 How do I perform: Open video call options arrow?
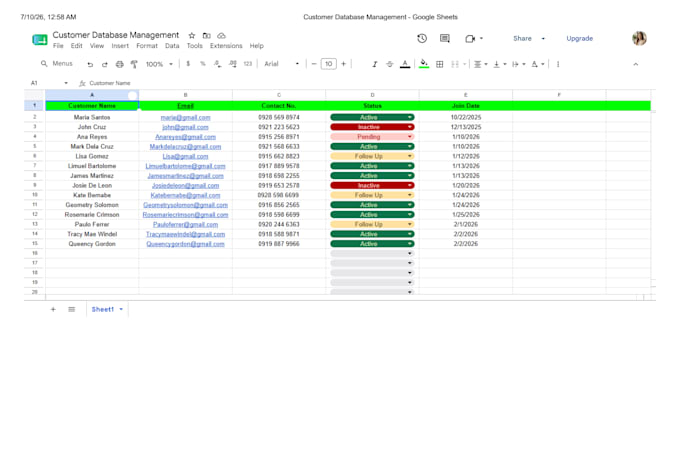(x=481, y=39)
